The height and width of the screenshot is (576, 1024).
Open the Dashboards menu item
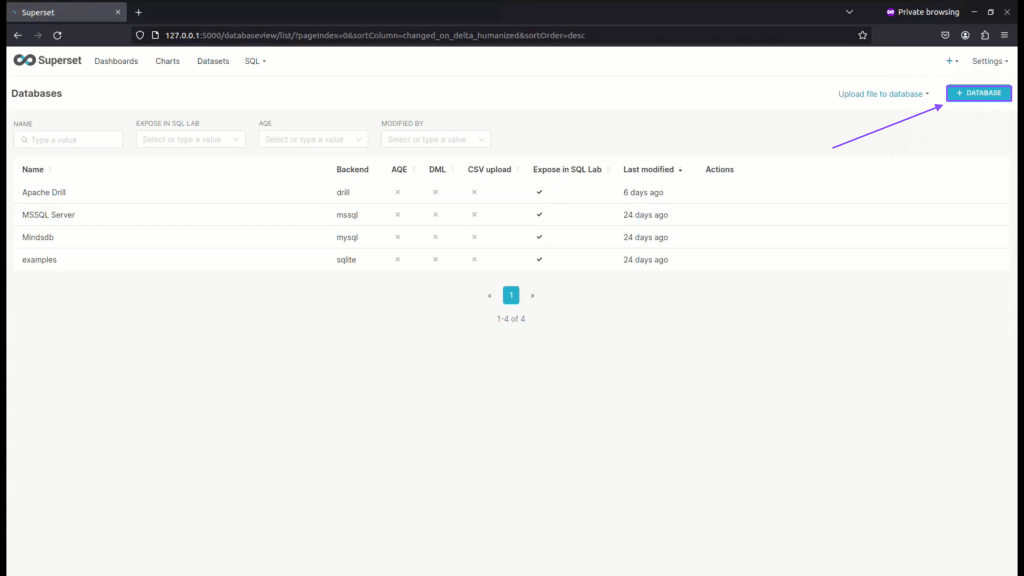click(116, 61)
